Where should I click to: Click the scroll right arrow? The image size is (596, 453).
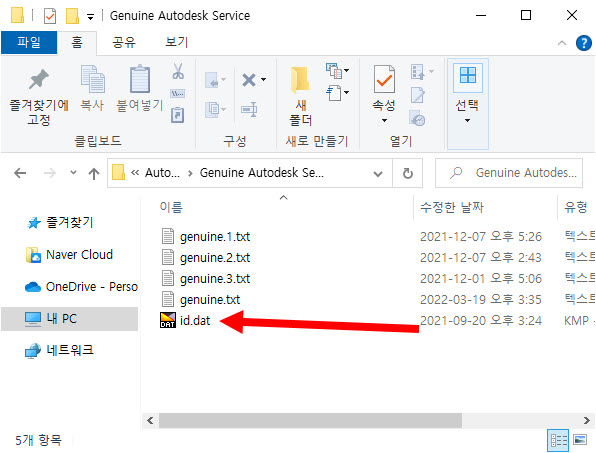pos(586,420)
